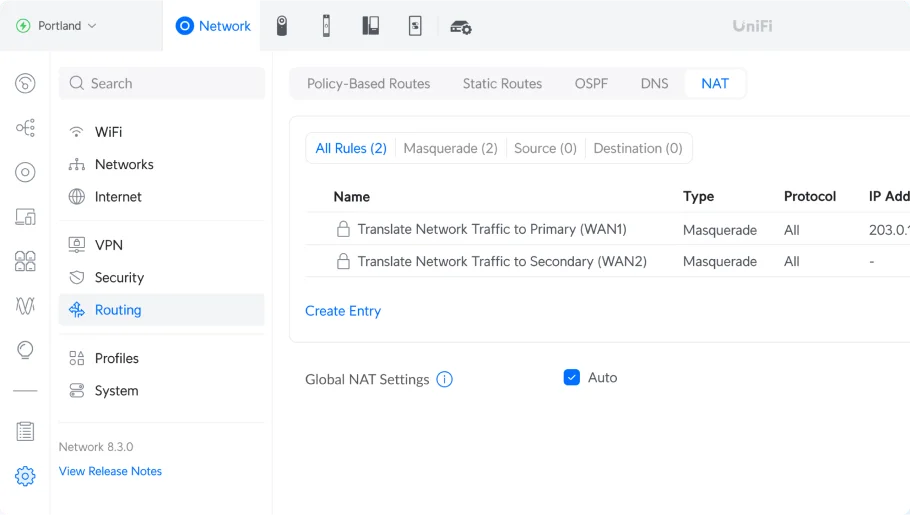This screenshot has height=515, width=910.
Task: Select the Translate Network Traffic to Secondary (WAN2) rule
Action: (x=502, y=261)
